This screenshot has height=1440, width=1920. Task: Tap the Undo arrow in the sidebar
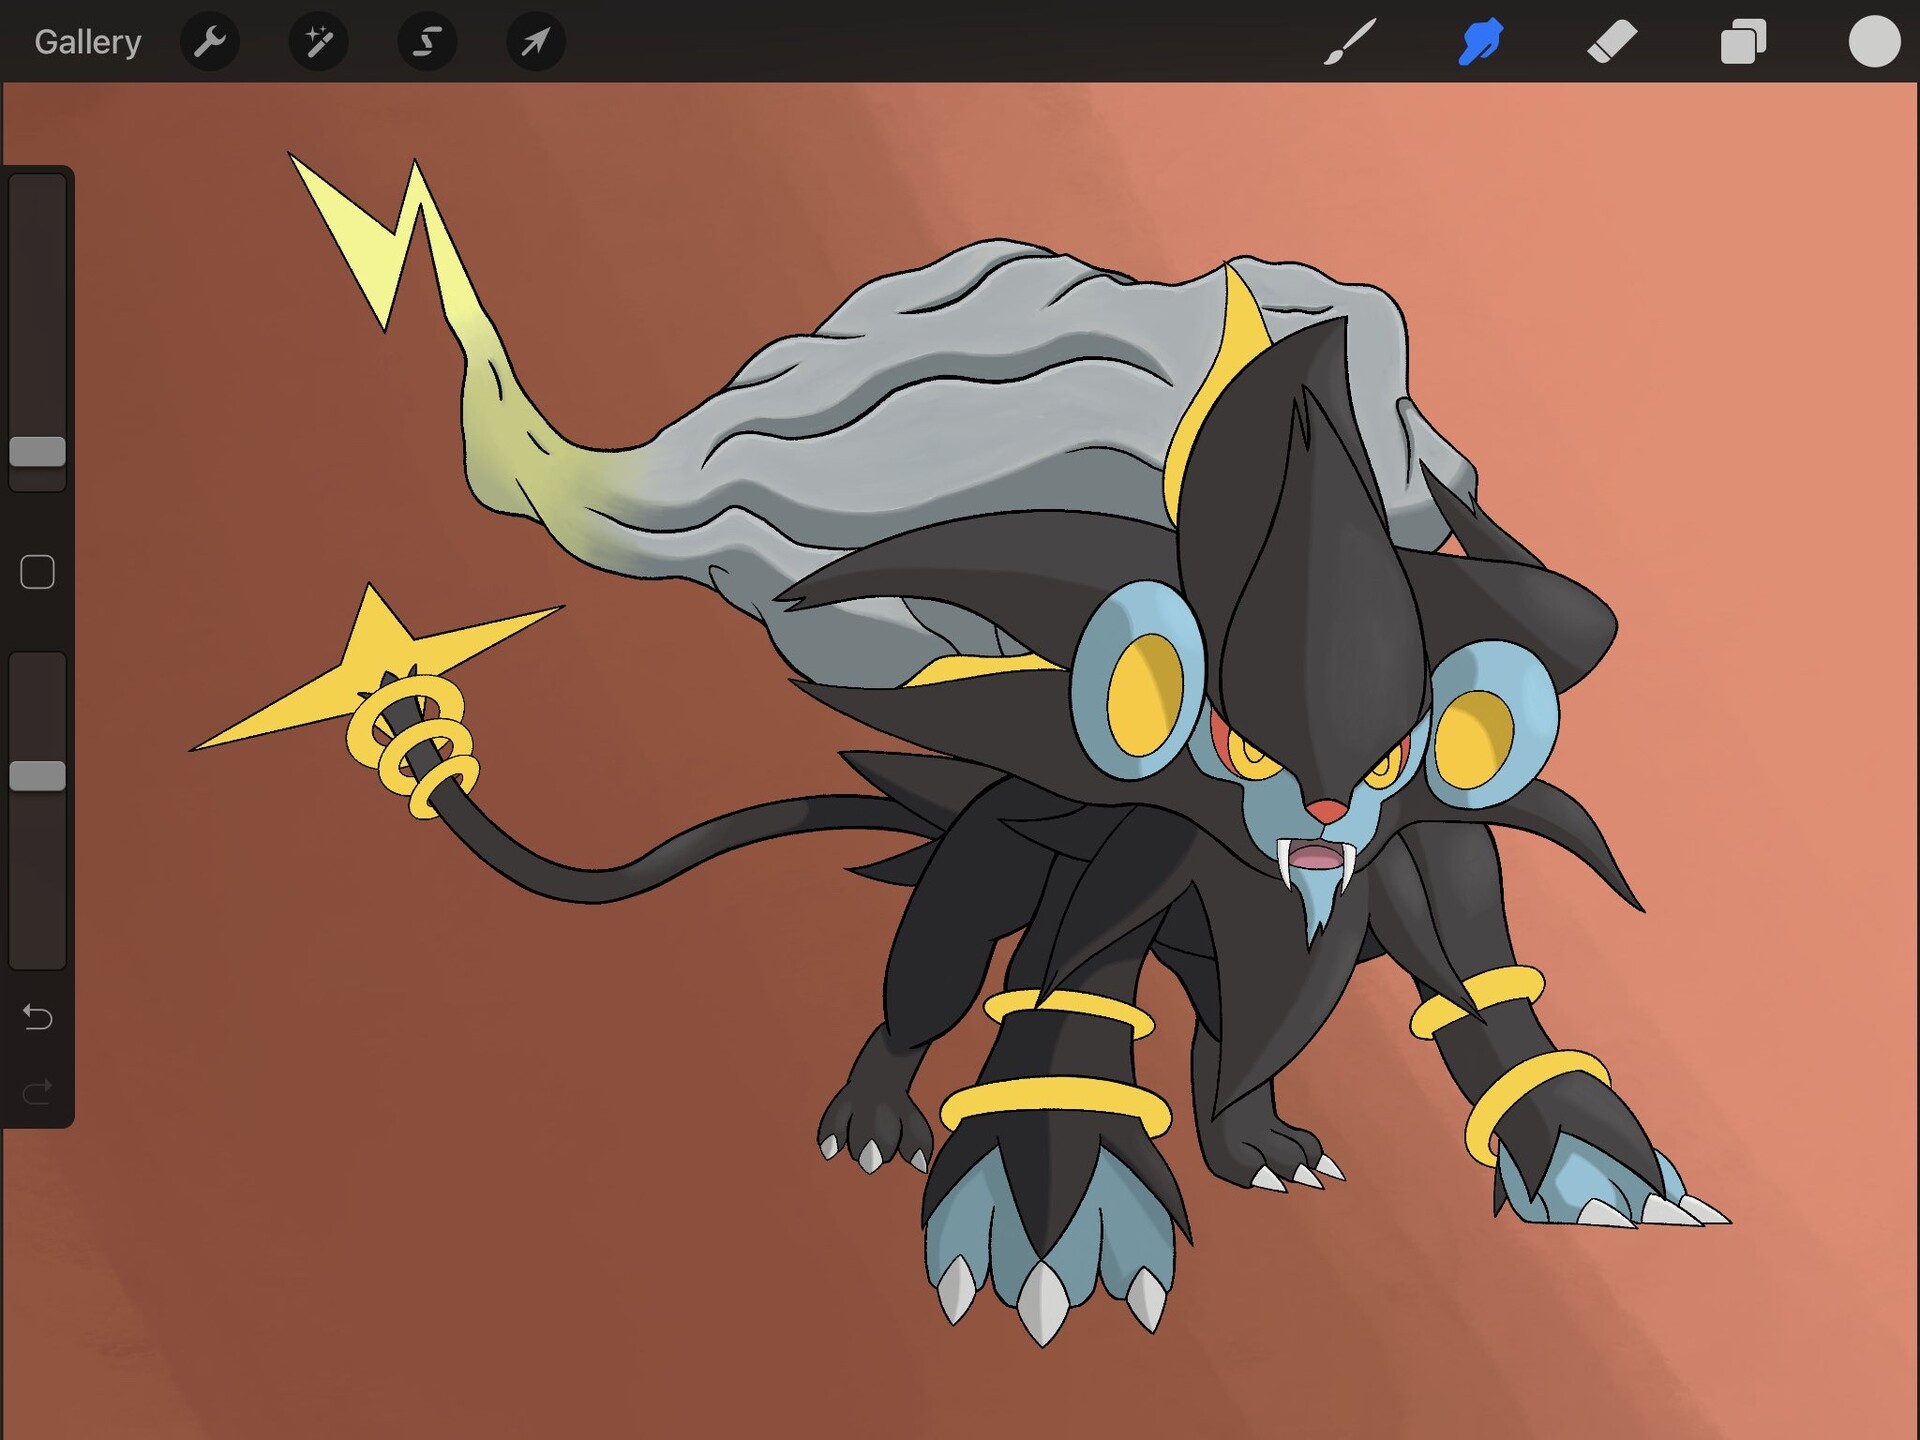38,1016
